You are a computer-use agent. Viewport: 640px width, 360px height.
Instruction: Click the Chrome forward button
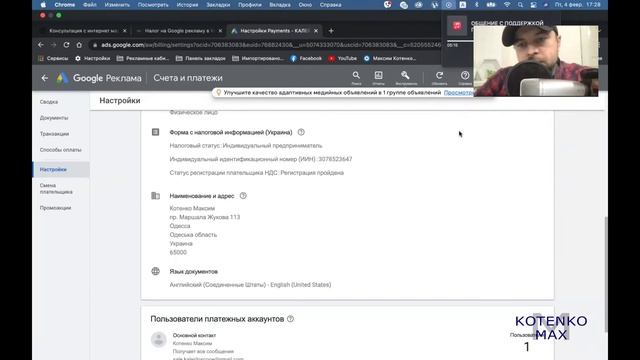point(53,45)
